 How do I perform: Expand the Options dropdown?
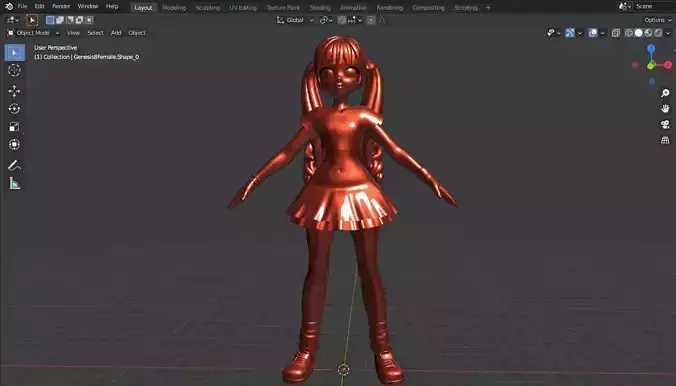coord(658,20)
